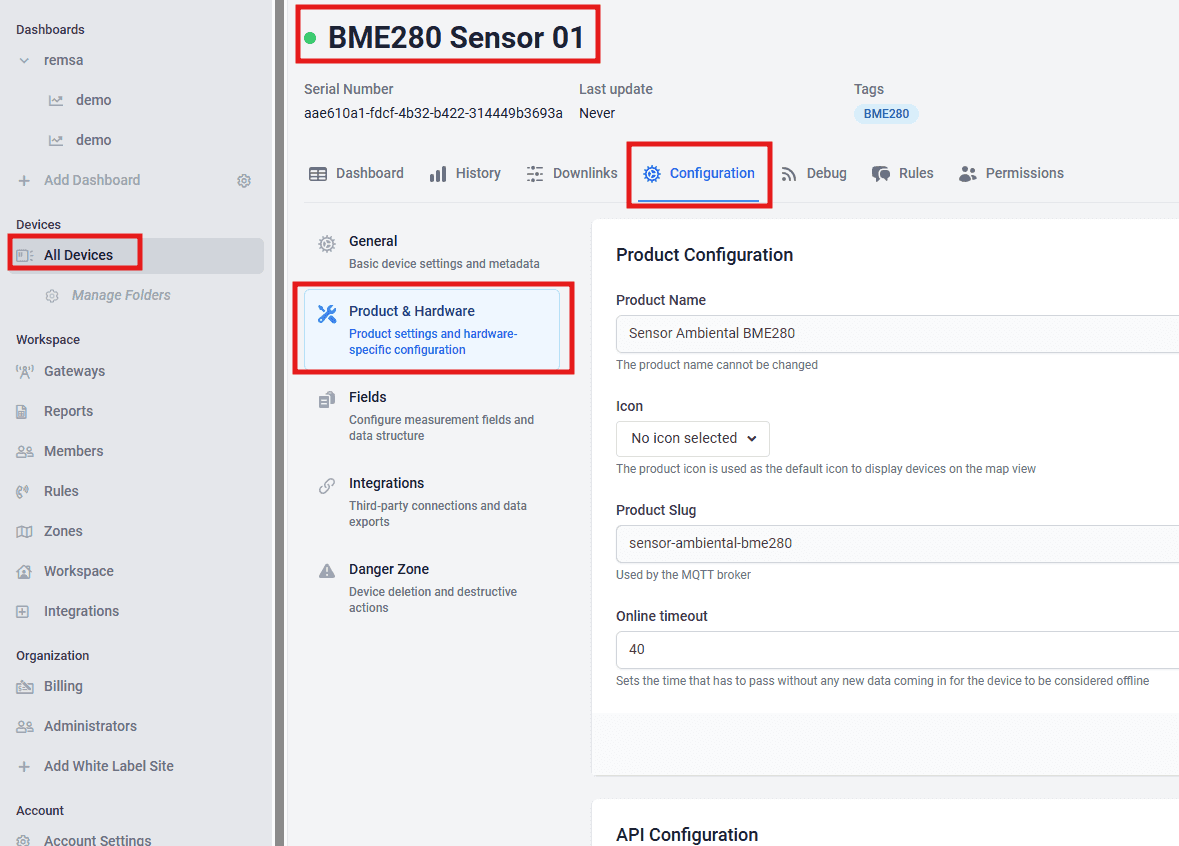This screenshot has width=1179, height=846.
Task: Click Add Dashboard in the sidebar
Action: point(92,180)
